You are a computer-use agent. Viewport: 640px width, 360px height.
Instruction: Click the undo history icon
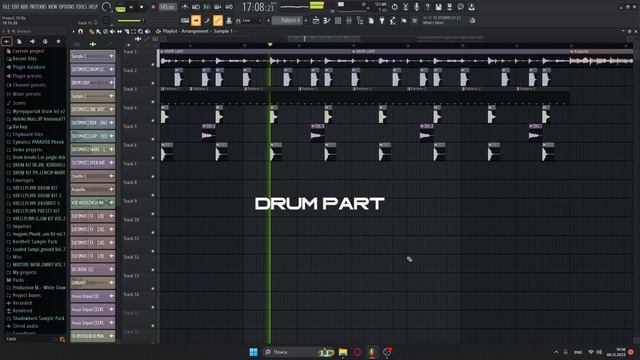pyautogui.click(x=394, y=7)
